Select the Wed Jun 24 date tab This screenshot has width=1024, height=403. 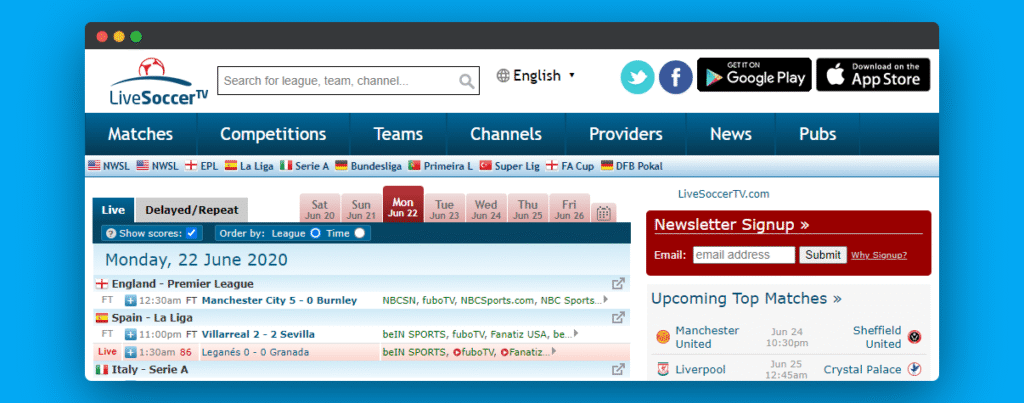[486, 208]
